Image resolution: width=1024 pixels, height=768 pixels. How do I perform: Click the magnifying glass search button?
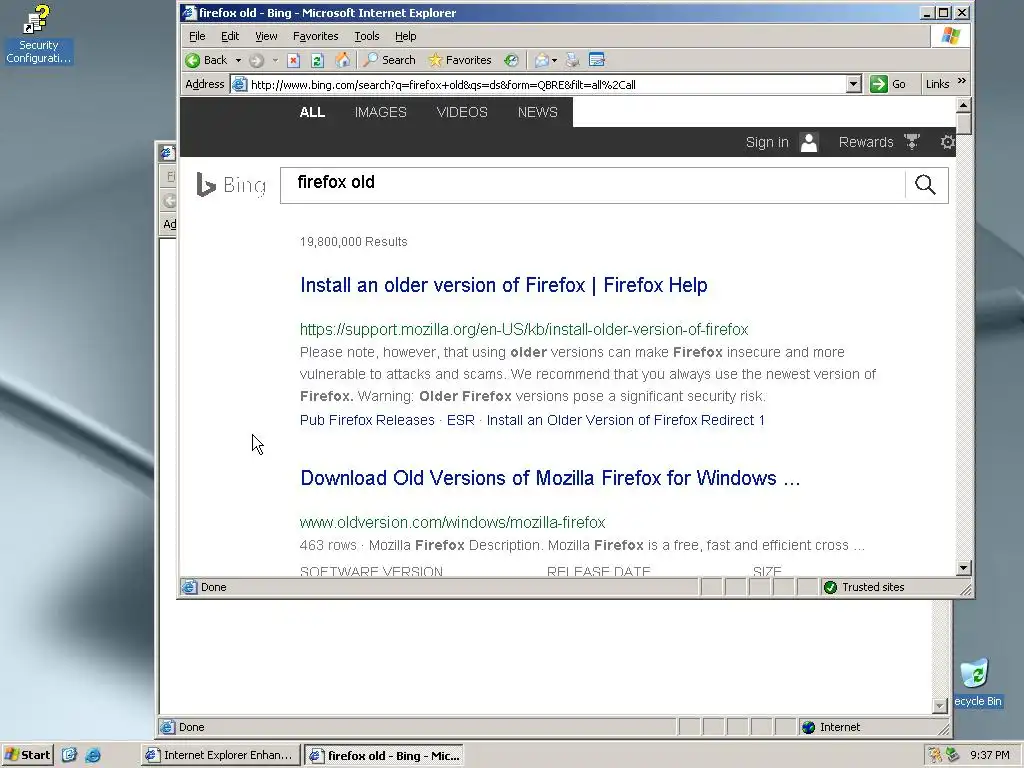925,185
